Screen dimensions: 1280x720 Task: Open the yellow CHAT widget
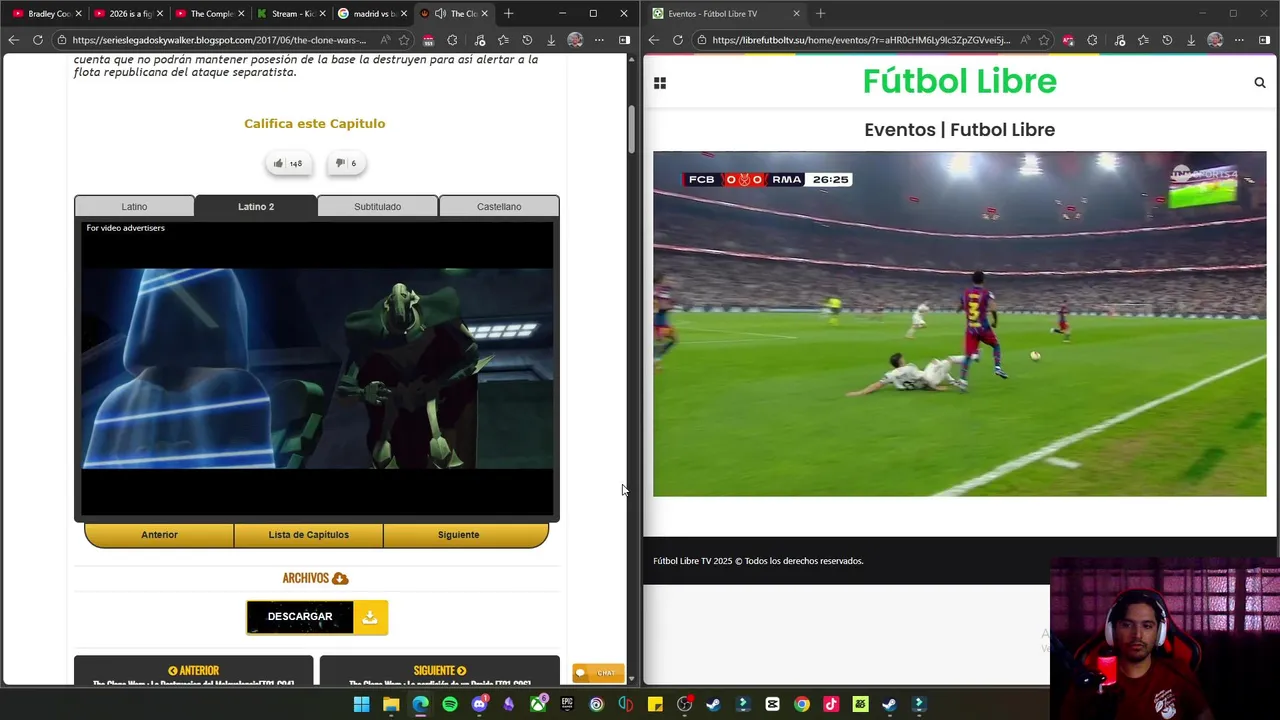(x=598, y=673)
